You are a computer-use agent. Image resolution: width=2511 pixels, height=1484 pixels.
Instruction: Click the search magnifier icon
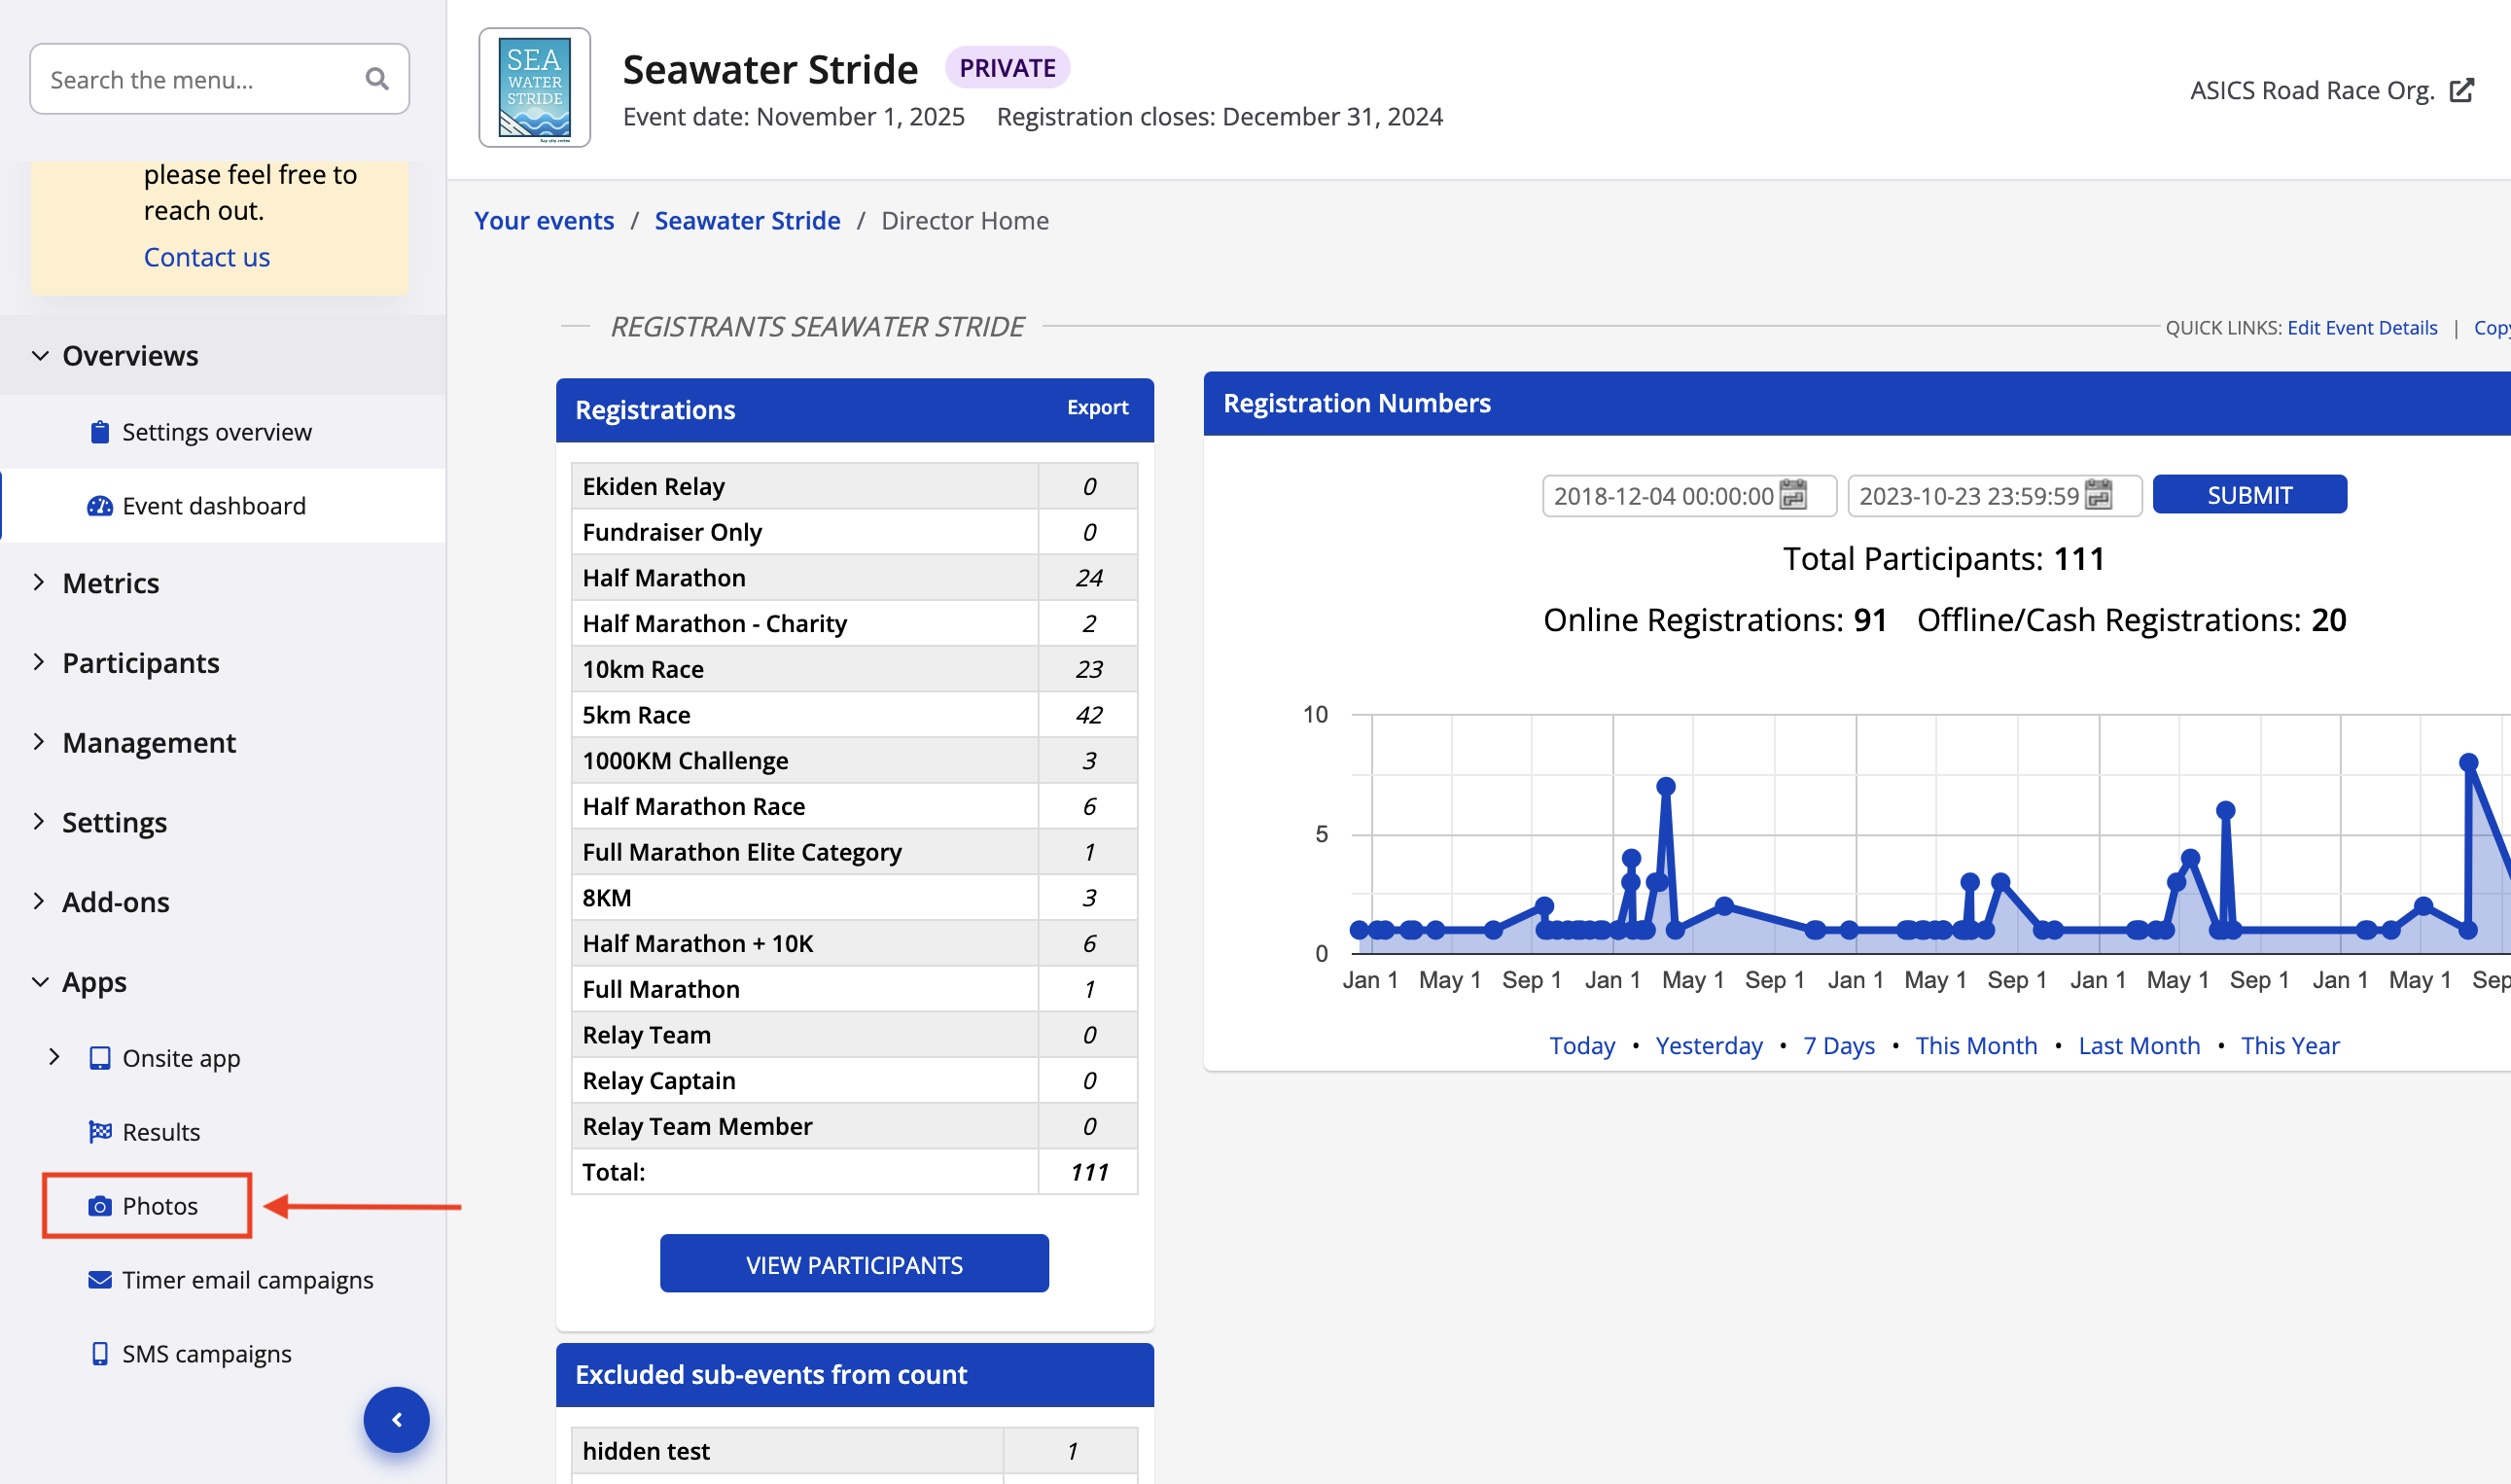click(x=376, y=79)
